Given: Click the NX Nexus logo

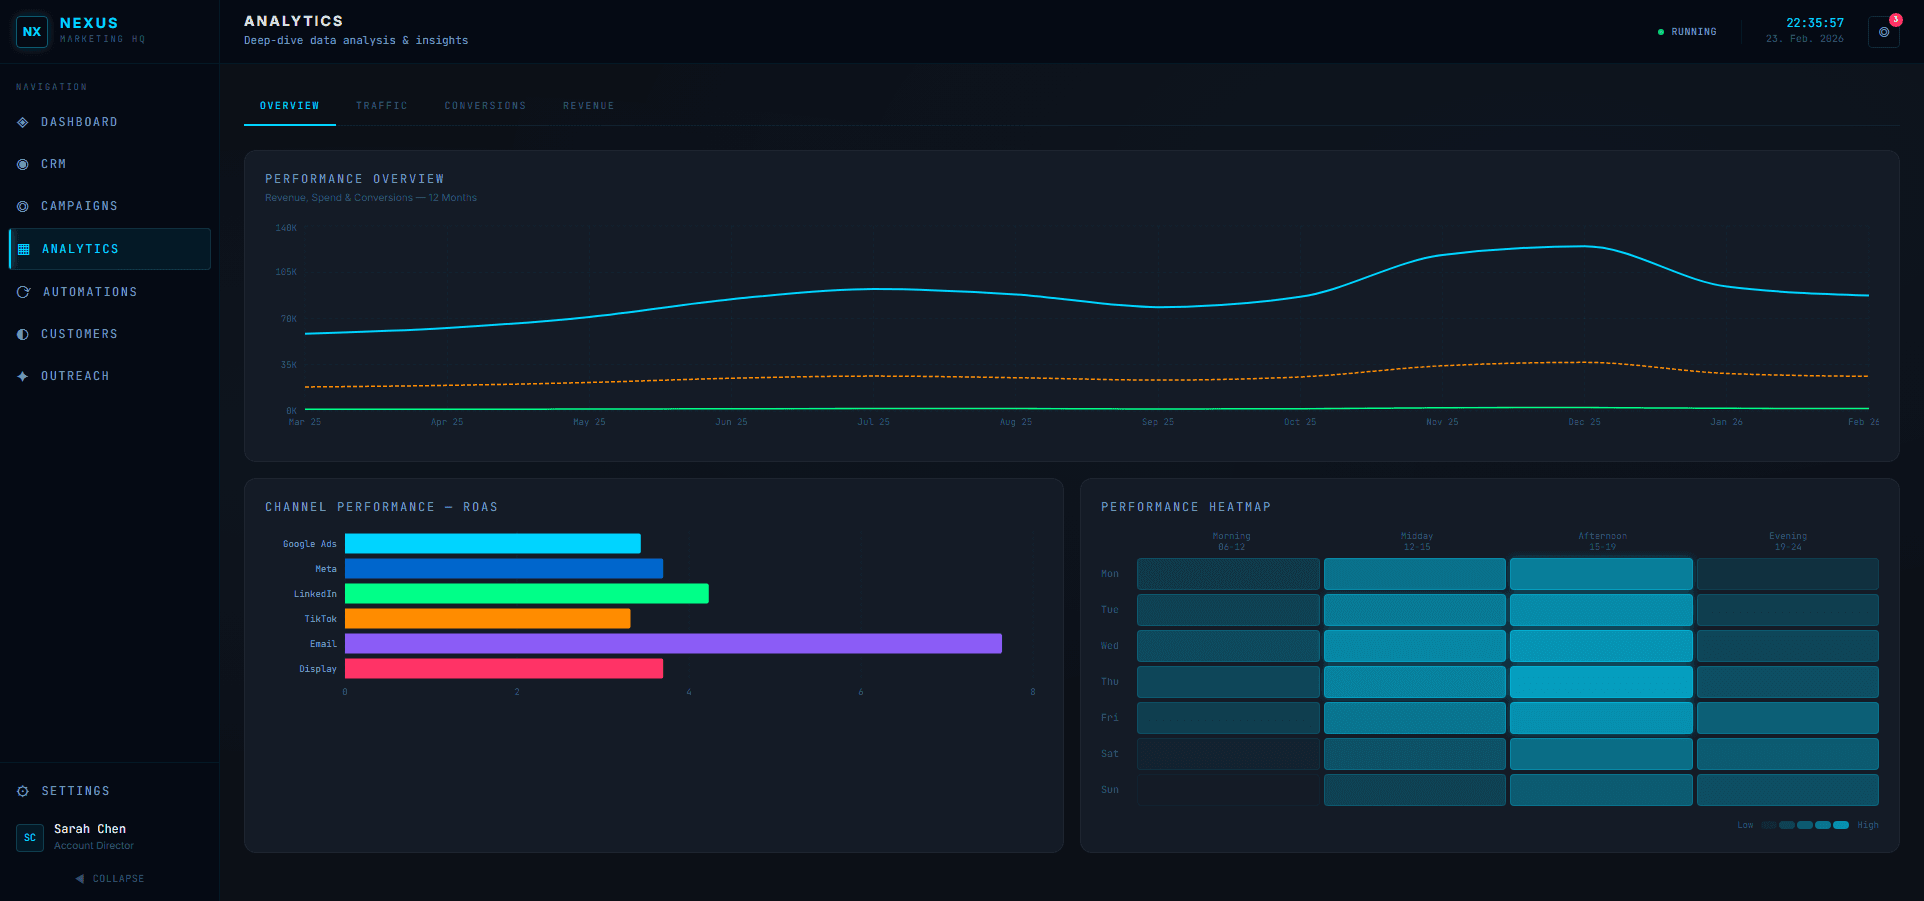Looking at the screenshot, I should click(31, 31).
